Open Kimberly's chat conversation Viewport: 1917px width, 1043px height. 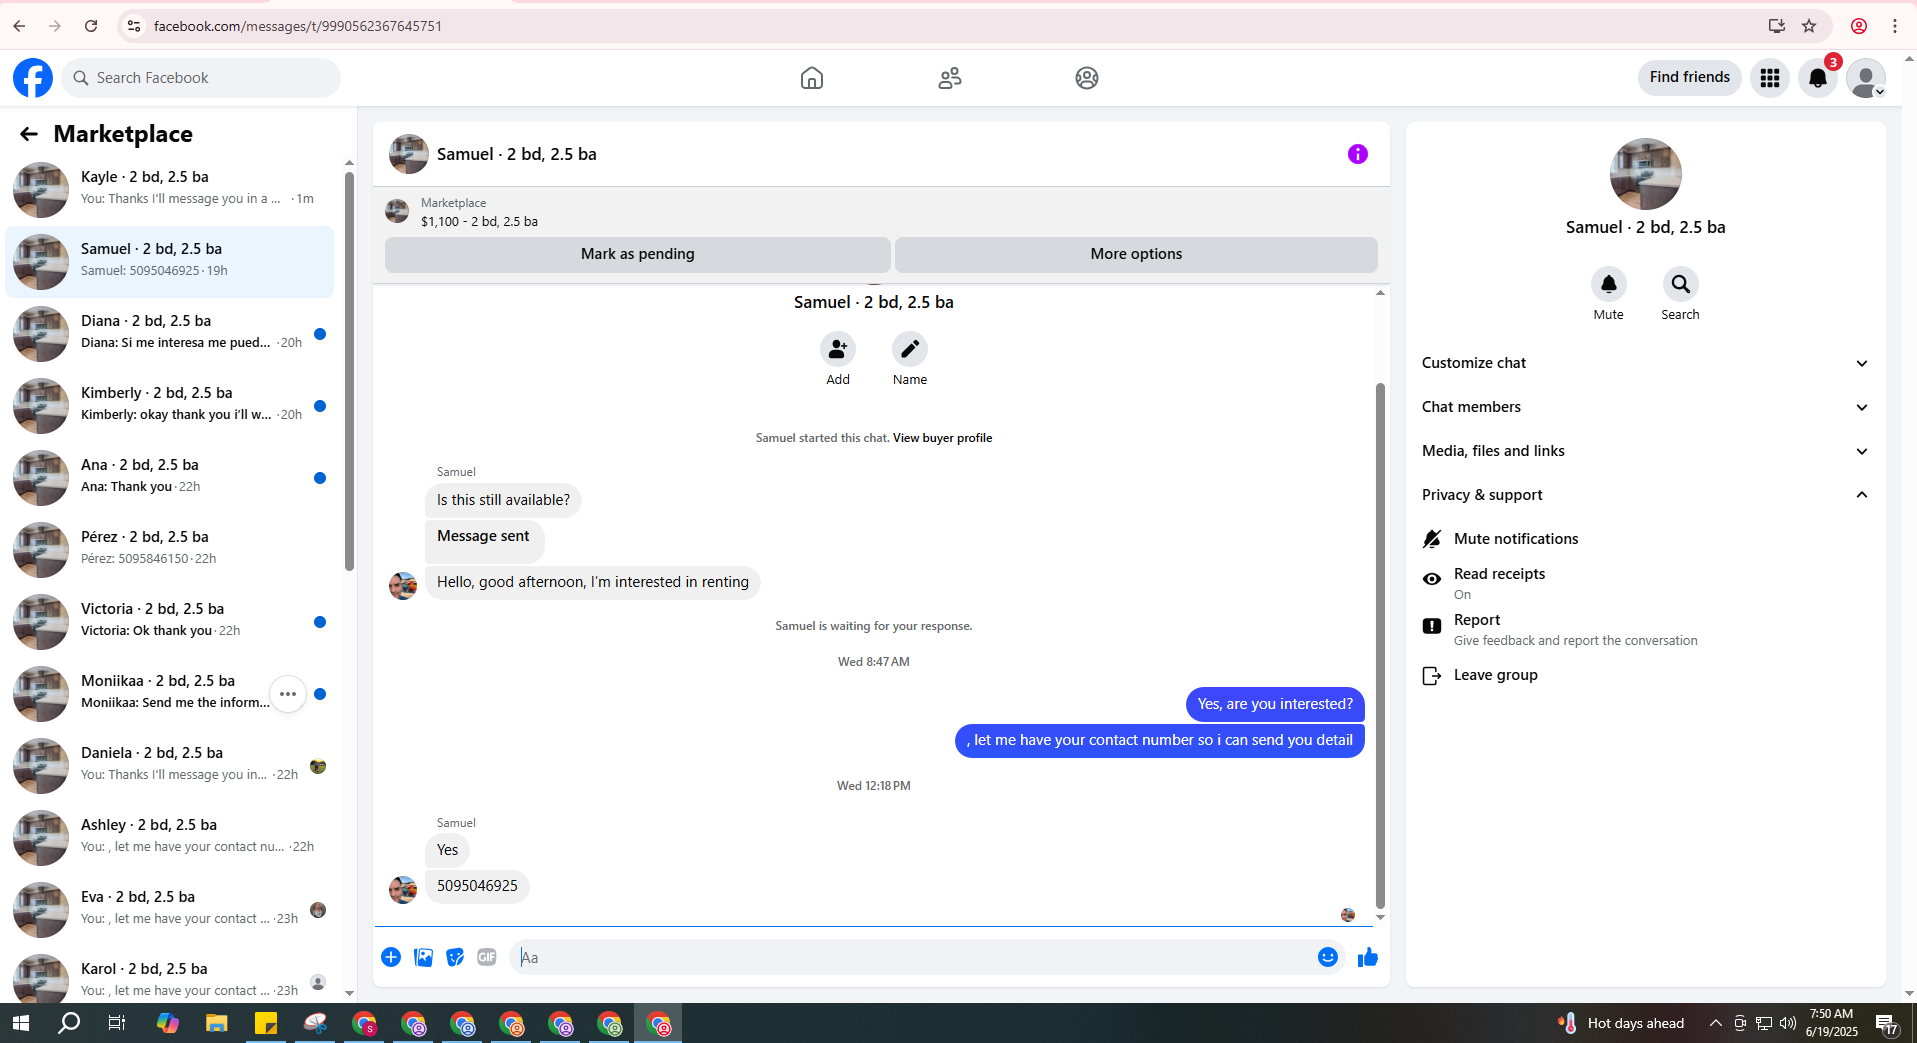[x=170, y=405]
